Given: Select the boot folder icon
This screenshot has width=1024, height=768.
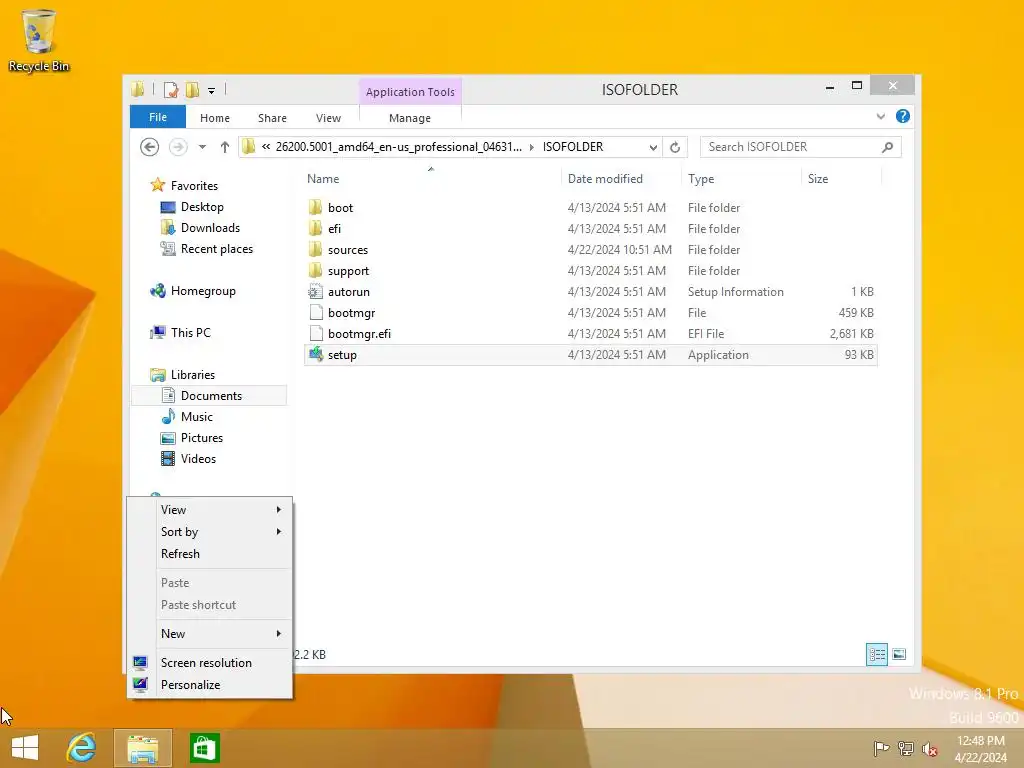Looking at the screenshot, I should pos(315,208).
